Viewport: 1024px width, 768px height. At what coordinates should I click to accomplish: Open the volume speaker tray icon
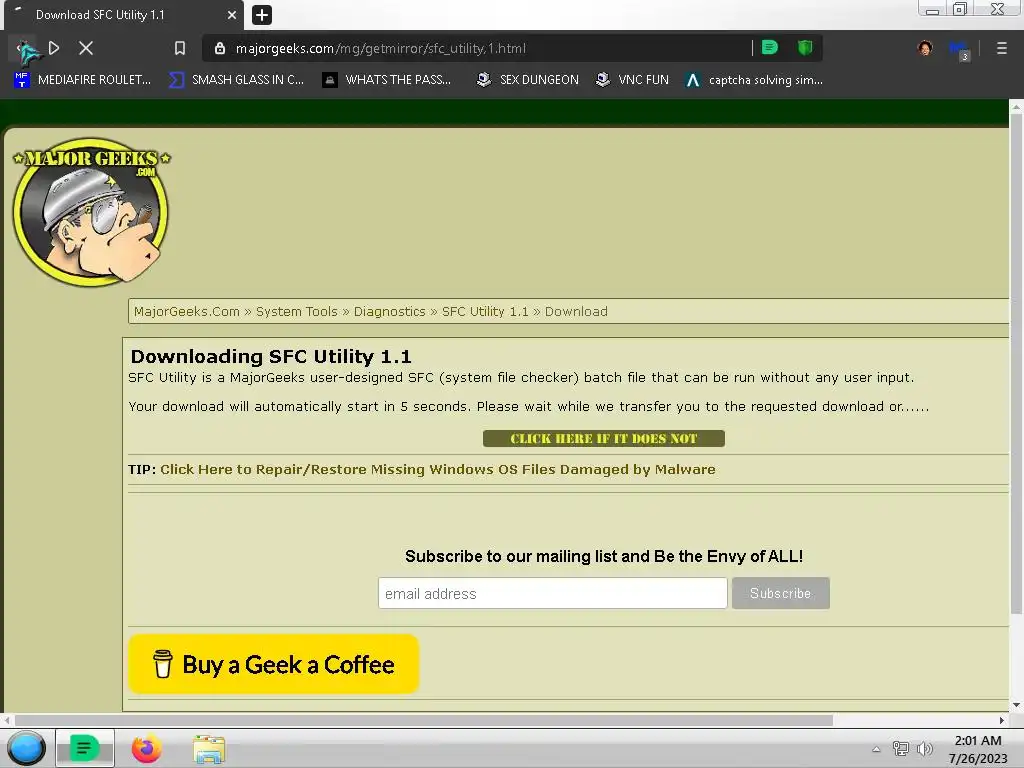coord(925,749)
